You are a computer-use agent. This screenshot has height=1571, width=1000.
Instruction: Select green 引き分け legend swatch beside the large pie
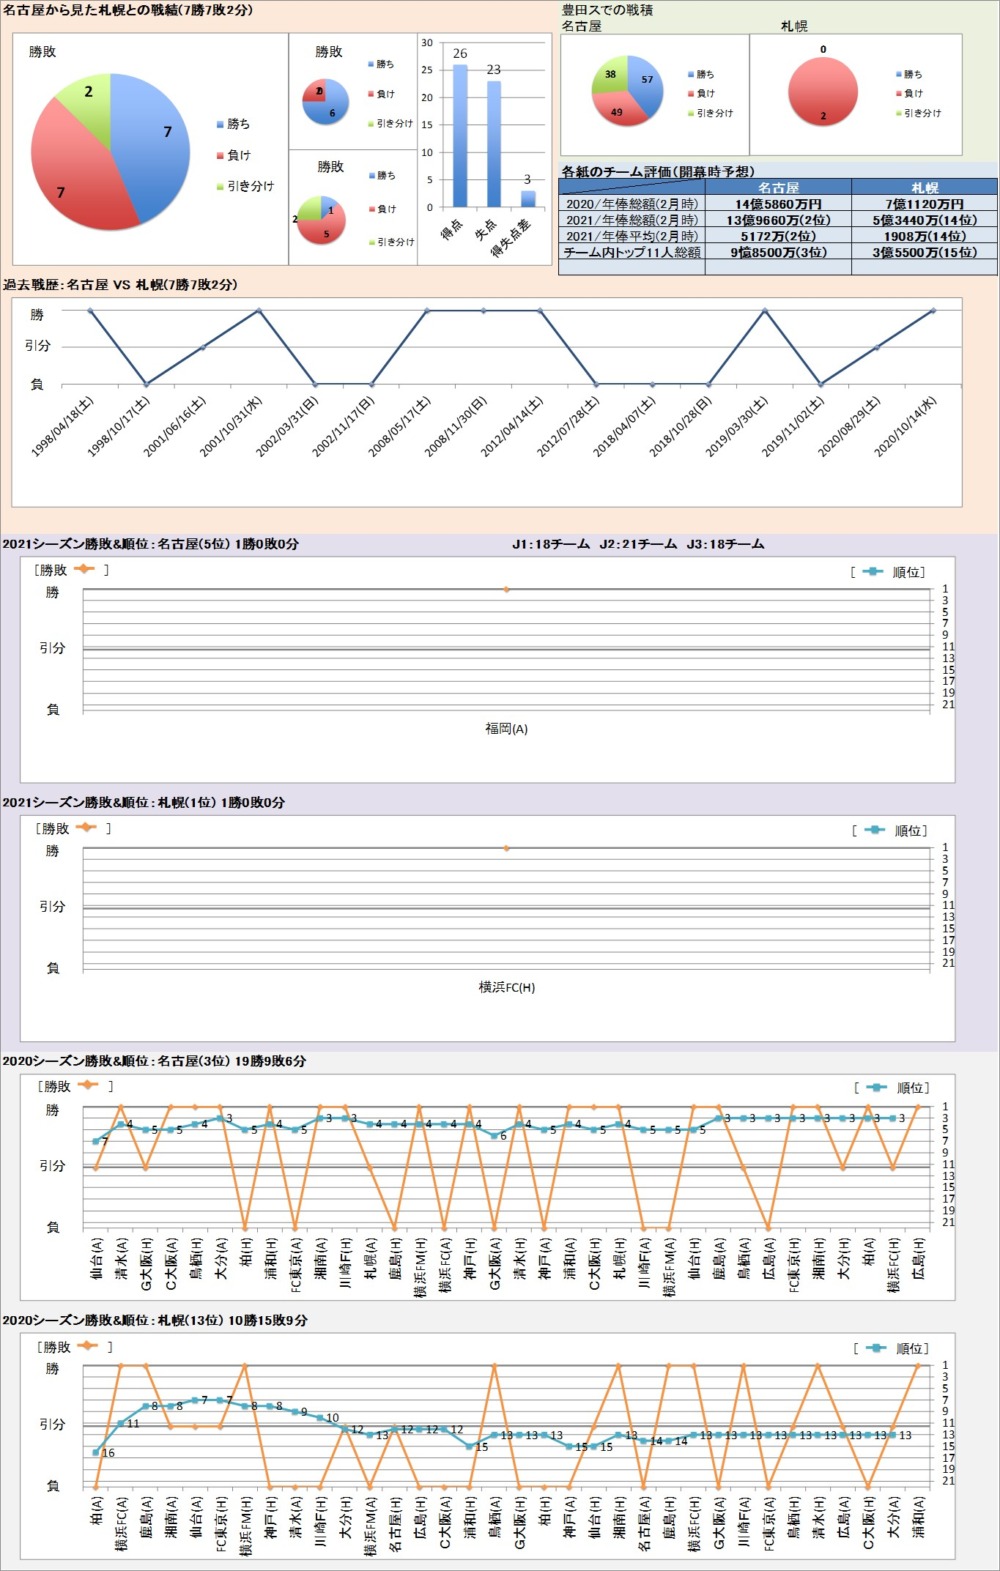click(x=220, y=187)
